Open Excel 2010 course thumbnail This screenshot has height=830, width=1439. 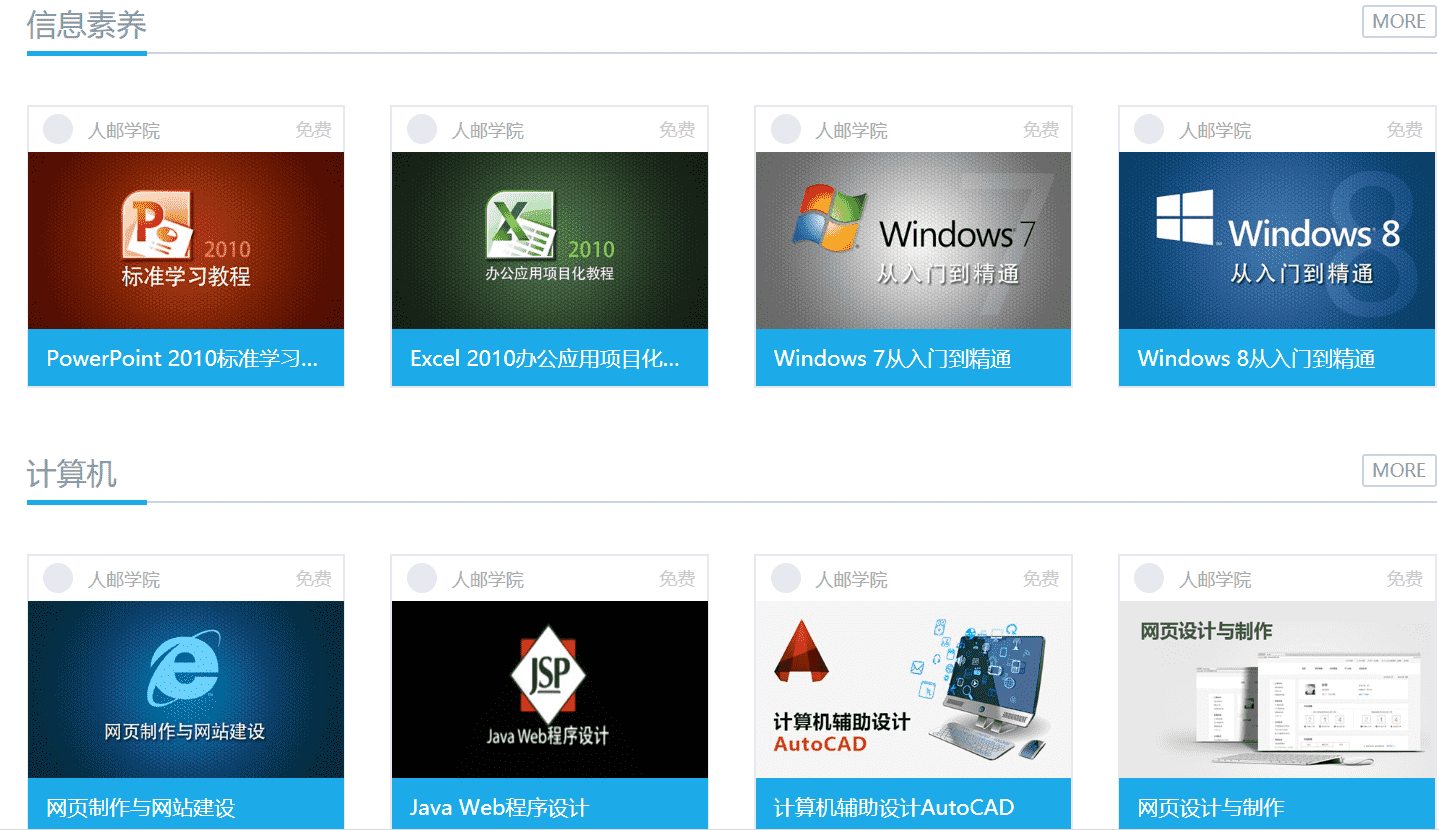pyautogui.click(x=550, y=240)
